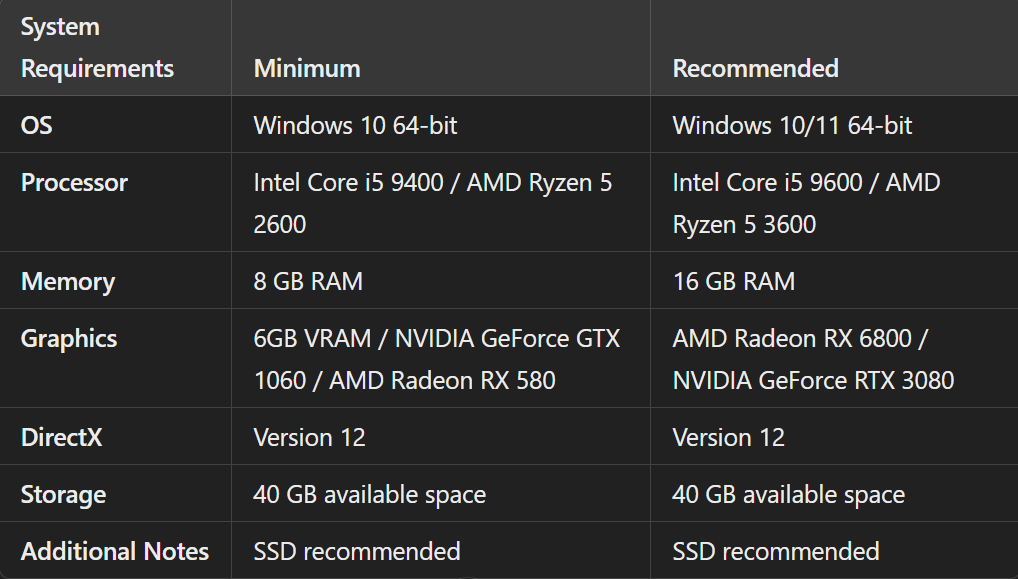The image size is (1018, 579).
Task: Click the Minimum column header
Action: click(307, 69)
